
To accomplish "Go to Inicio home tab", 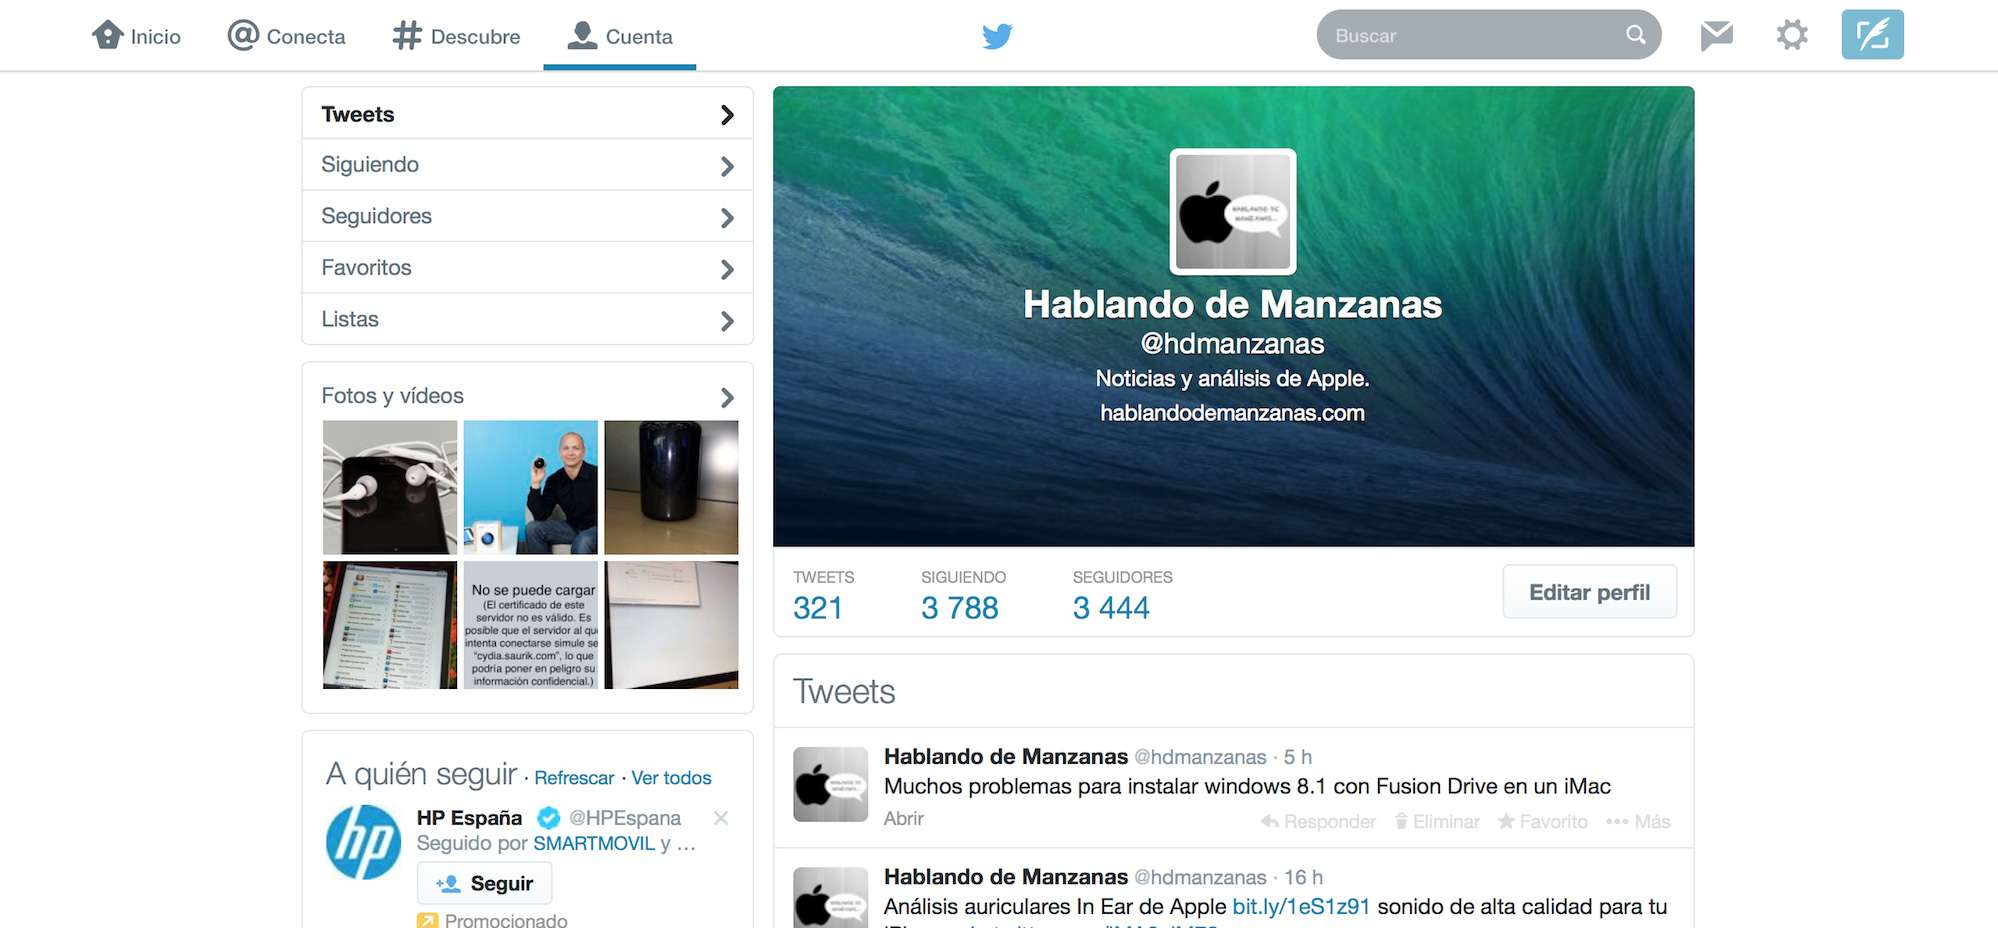I will (136, 36).
